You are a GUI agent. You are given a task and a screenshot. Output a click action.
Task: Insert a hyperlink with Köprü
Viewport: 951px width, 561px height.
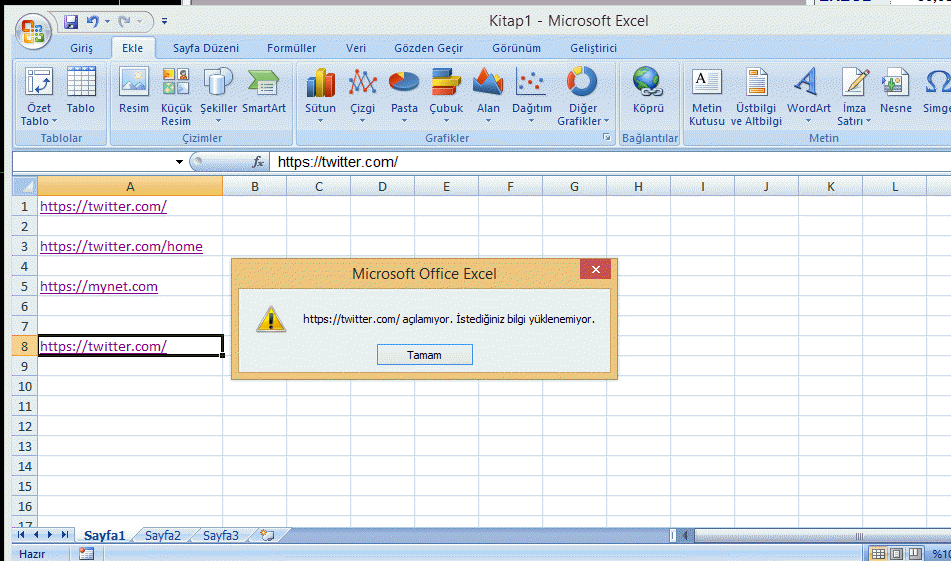click(648, 91)
